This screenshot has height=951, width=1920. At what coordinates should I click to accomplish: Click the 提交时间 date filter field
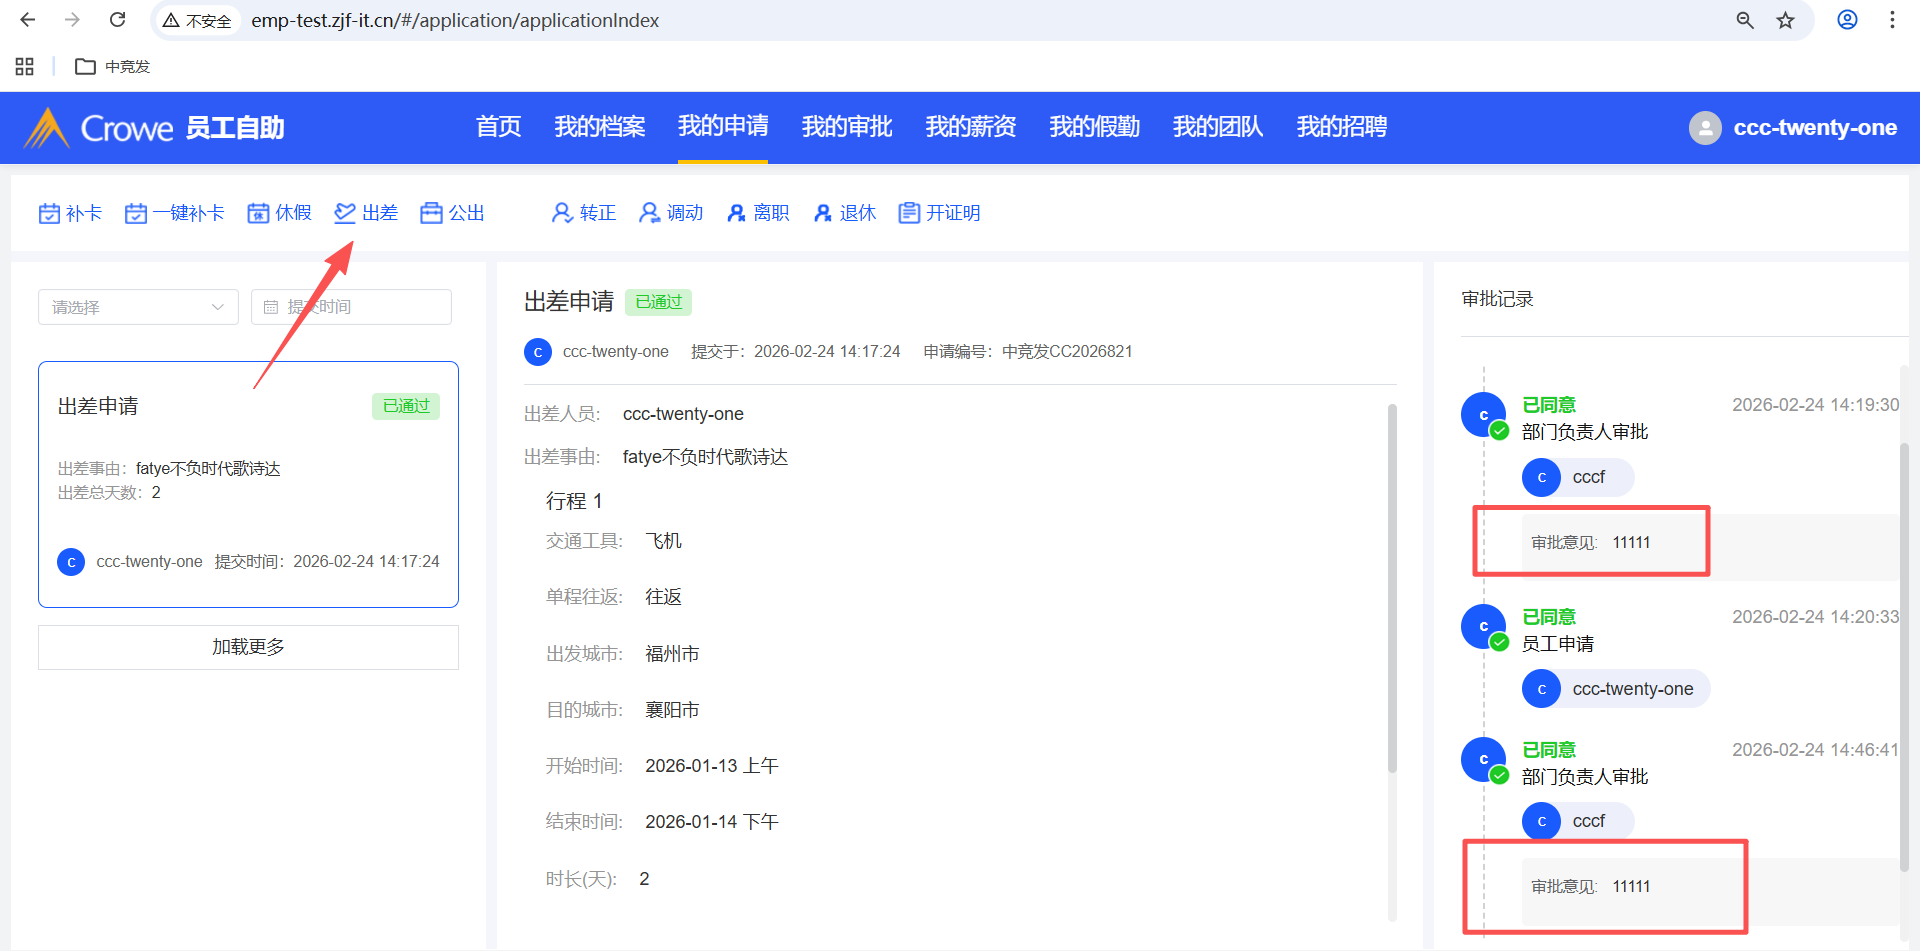tap(351, 307)
